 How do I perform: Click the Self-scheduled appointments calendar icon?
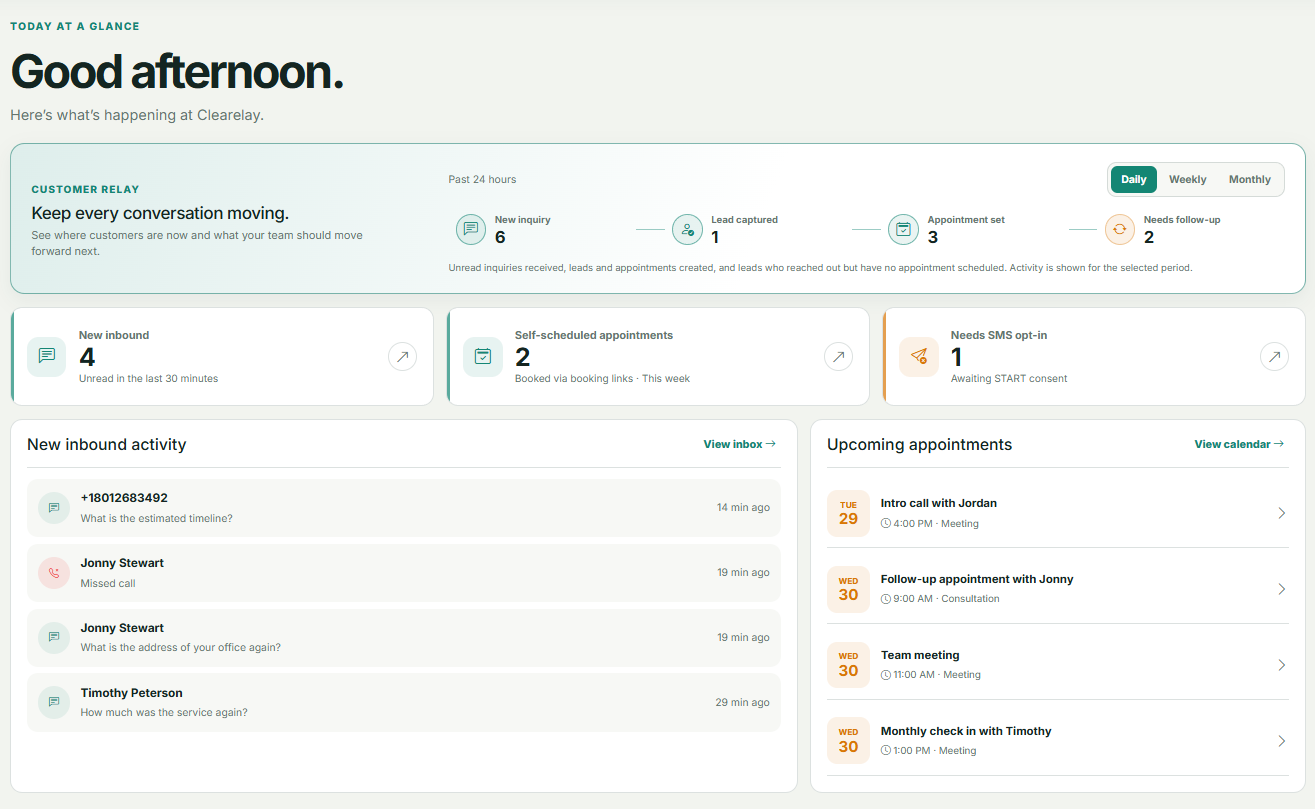[x=482, y=356]
